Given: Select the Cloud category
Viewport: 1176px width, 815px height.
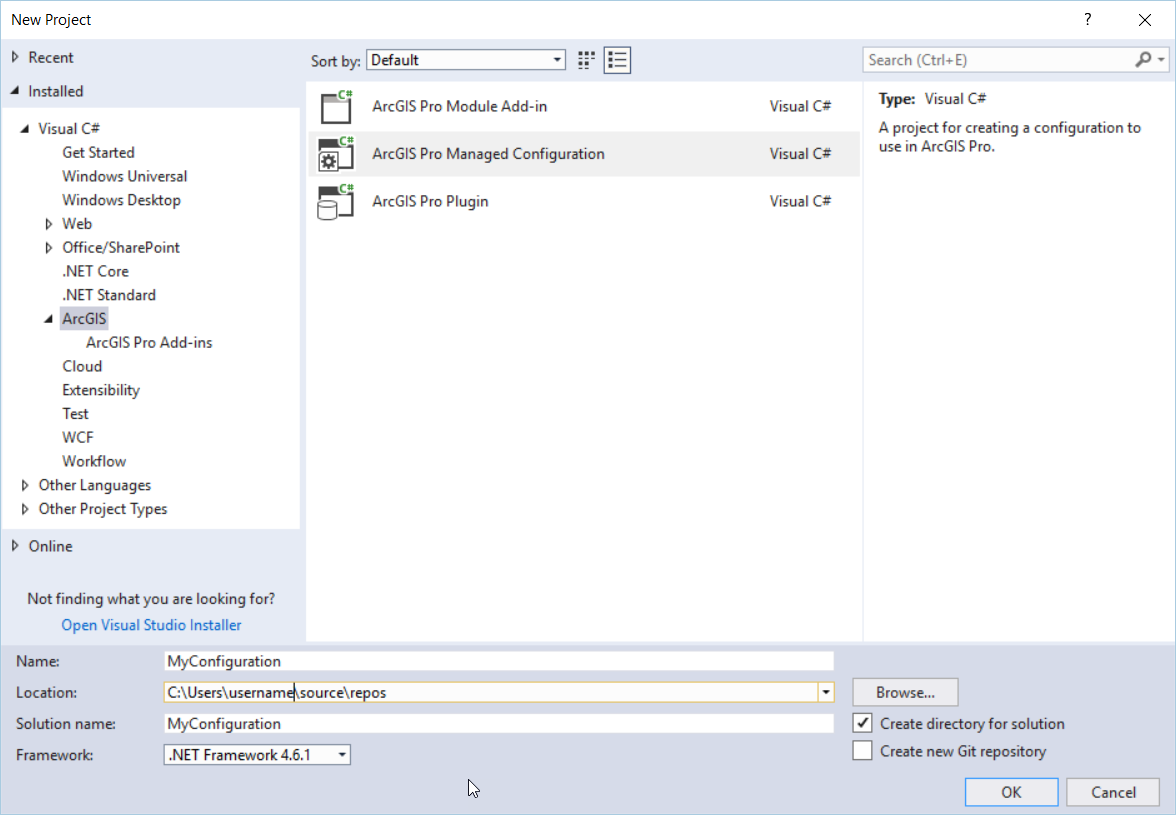Looking at the screenshot, I should (82, 367).
